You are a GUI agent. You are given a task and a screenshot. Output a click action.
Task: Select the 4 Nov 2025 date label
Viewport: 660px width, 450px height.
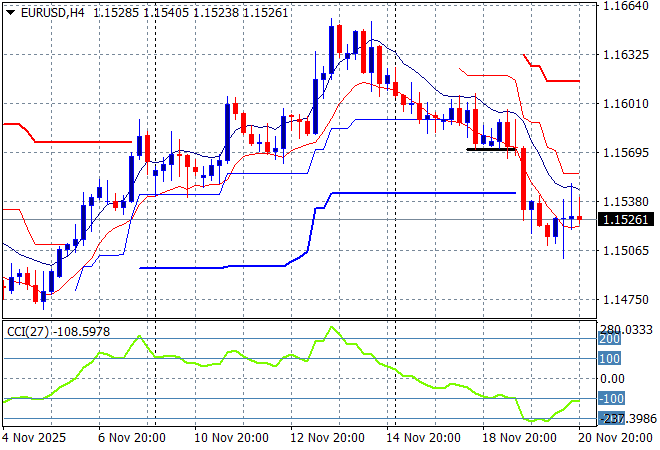click(x=34, y=438)
